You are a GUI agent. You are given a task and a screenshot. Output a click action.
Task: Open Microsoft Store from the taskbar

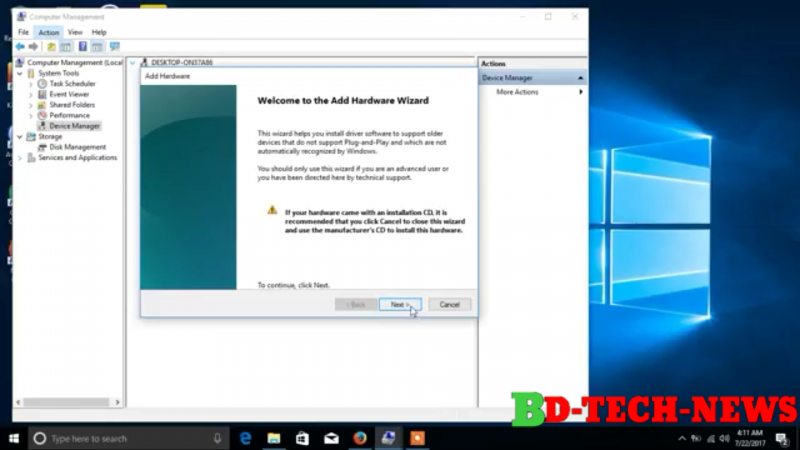[x=303, y=438]
